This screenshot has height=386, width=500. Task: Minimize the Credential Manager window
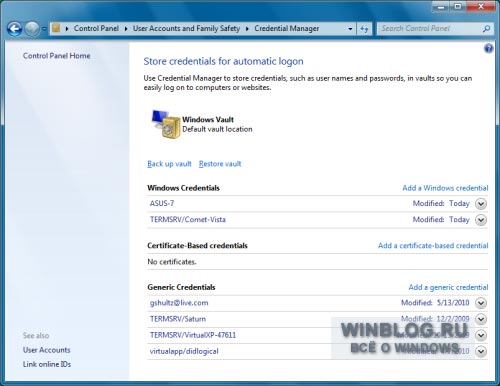point(441,7)
